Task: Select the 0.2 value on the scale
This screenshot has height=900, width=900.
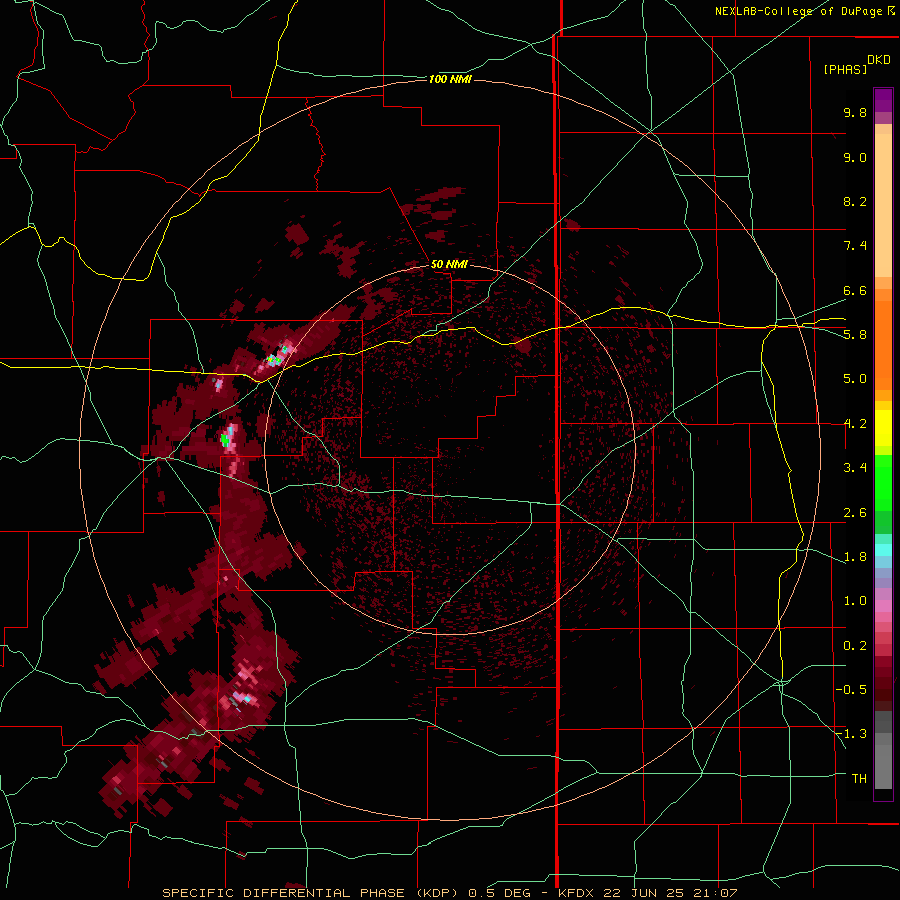Action: [x=855, y=646]
